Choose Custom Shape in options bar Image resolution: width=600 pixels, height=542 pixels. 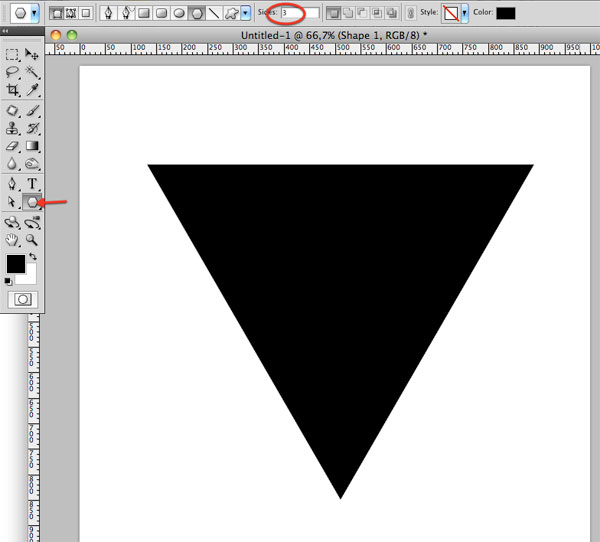tap(232, 13)
